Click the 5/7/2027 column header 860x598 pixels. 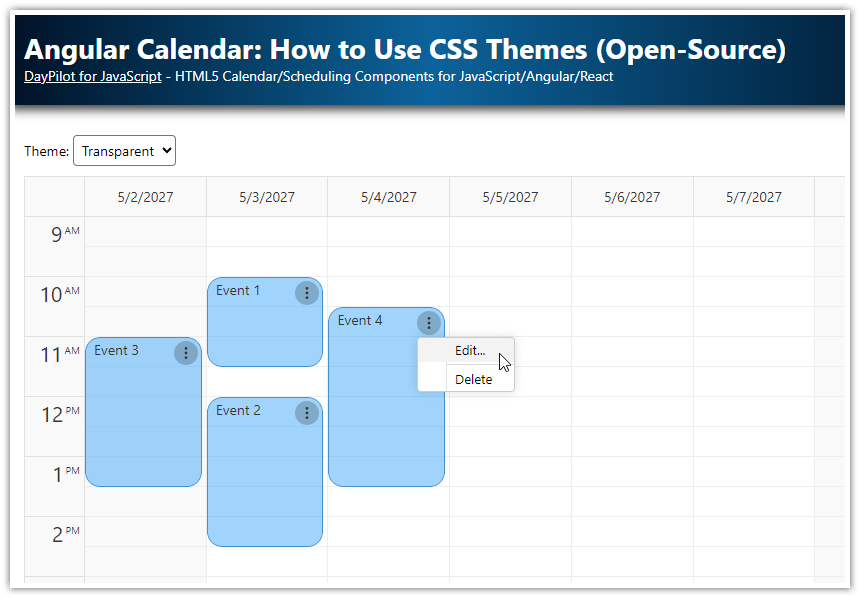pos(753,197)
